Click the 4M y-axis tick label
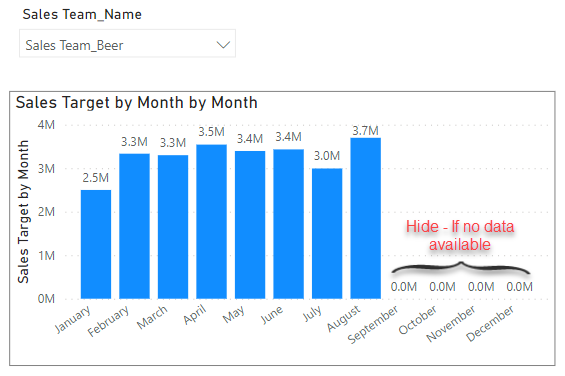Image resolution: width=565 pixels, height=376 pixels. pos(46,125)
